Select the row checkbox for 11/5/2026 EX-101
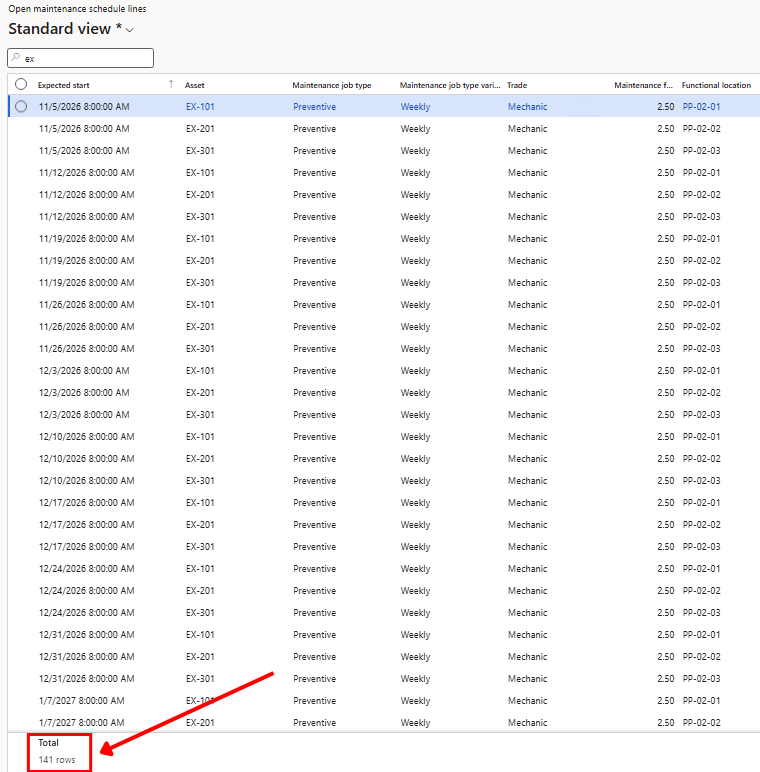The image size is (760, 772). pyautogui.click(x=21, y=106)
